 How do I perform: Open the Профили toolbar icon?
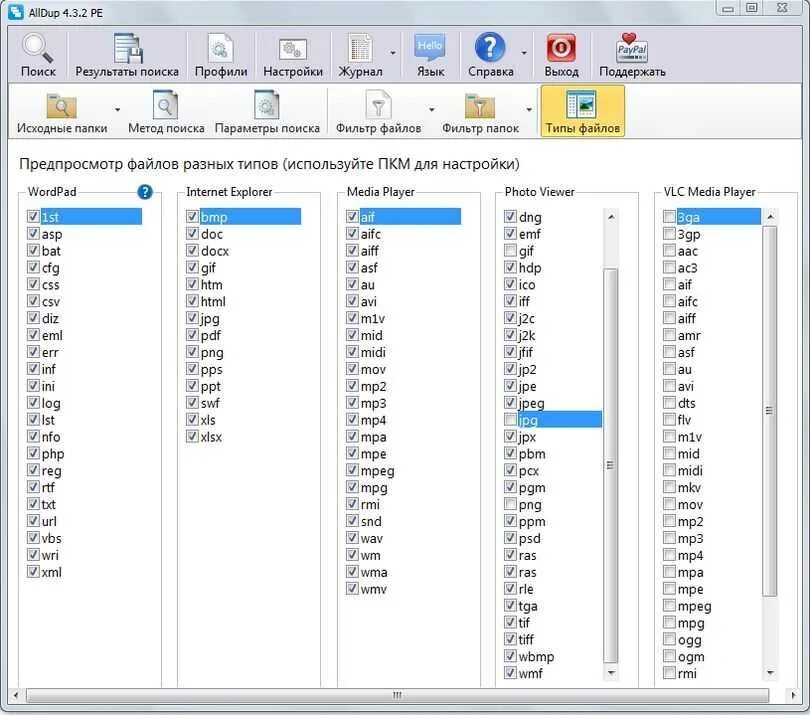[x=221, y=49]
